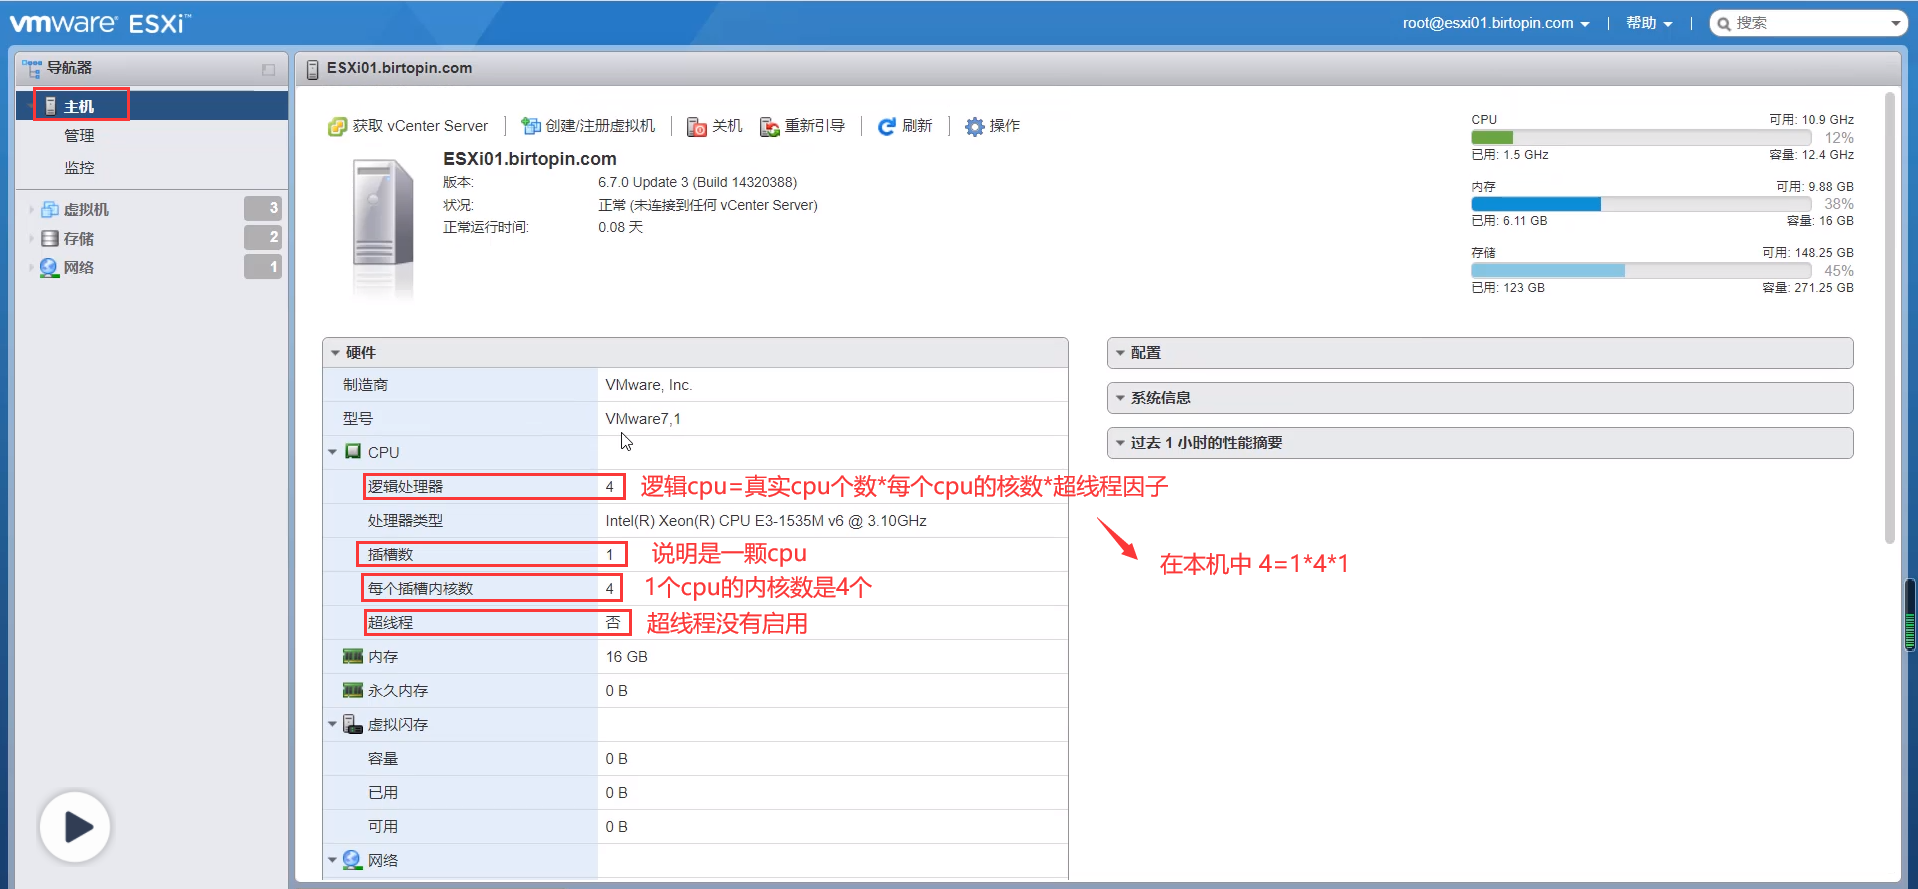This screenshot has height=889, width=1918.
Task: Click the 每个插槽内核数 row label
Action: [x=420, y=589]
